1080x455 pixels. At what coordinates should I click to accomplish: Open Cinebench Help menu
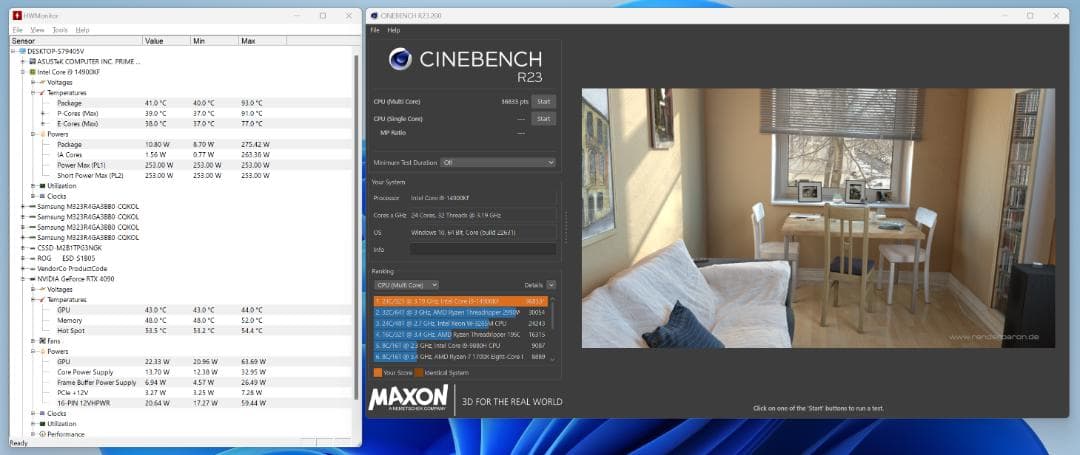click(x=393, y=30)
